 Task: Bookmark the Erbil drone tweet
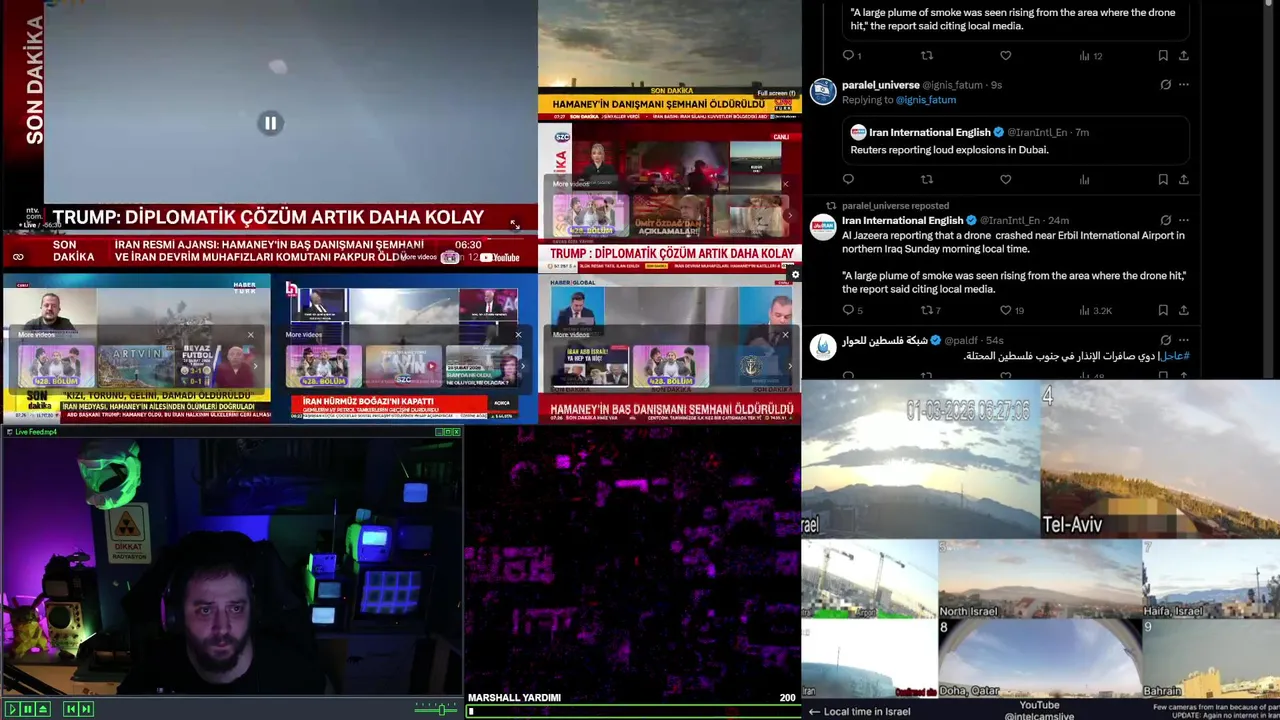tap(1163, 311)
